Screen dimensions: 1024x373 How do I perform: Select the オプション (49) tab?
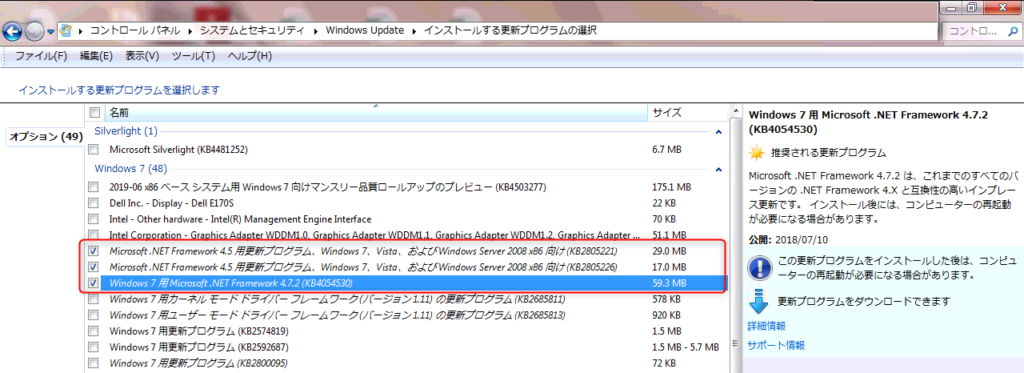(x=45, y=137)
